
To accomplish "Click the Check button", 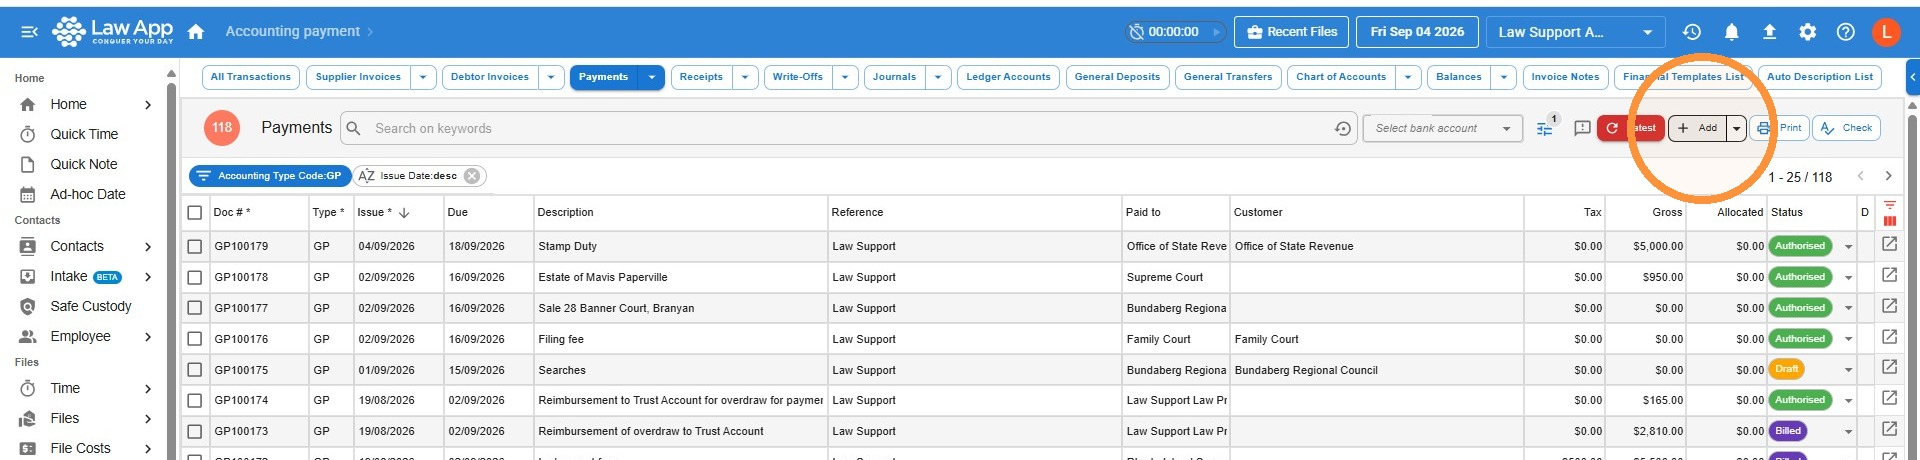I will click(x=1847, y=128).
